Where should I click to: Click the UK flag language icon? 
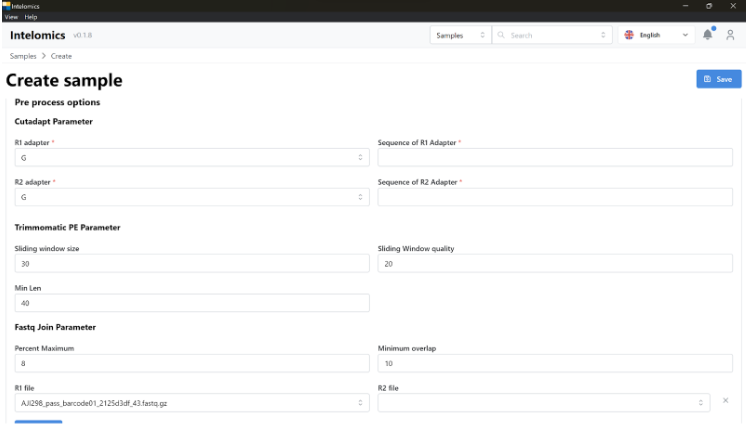pyautogui.click(x=628, y=35)
